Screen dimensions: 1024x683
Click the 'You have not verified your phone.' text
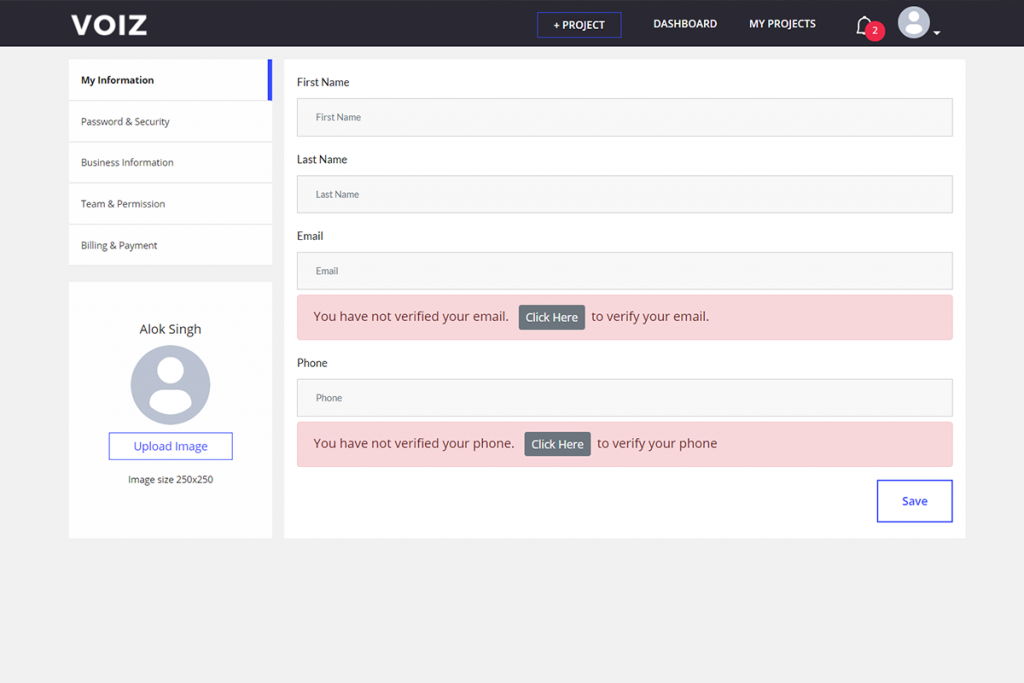pos(414,443)
